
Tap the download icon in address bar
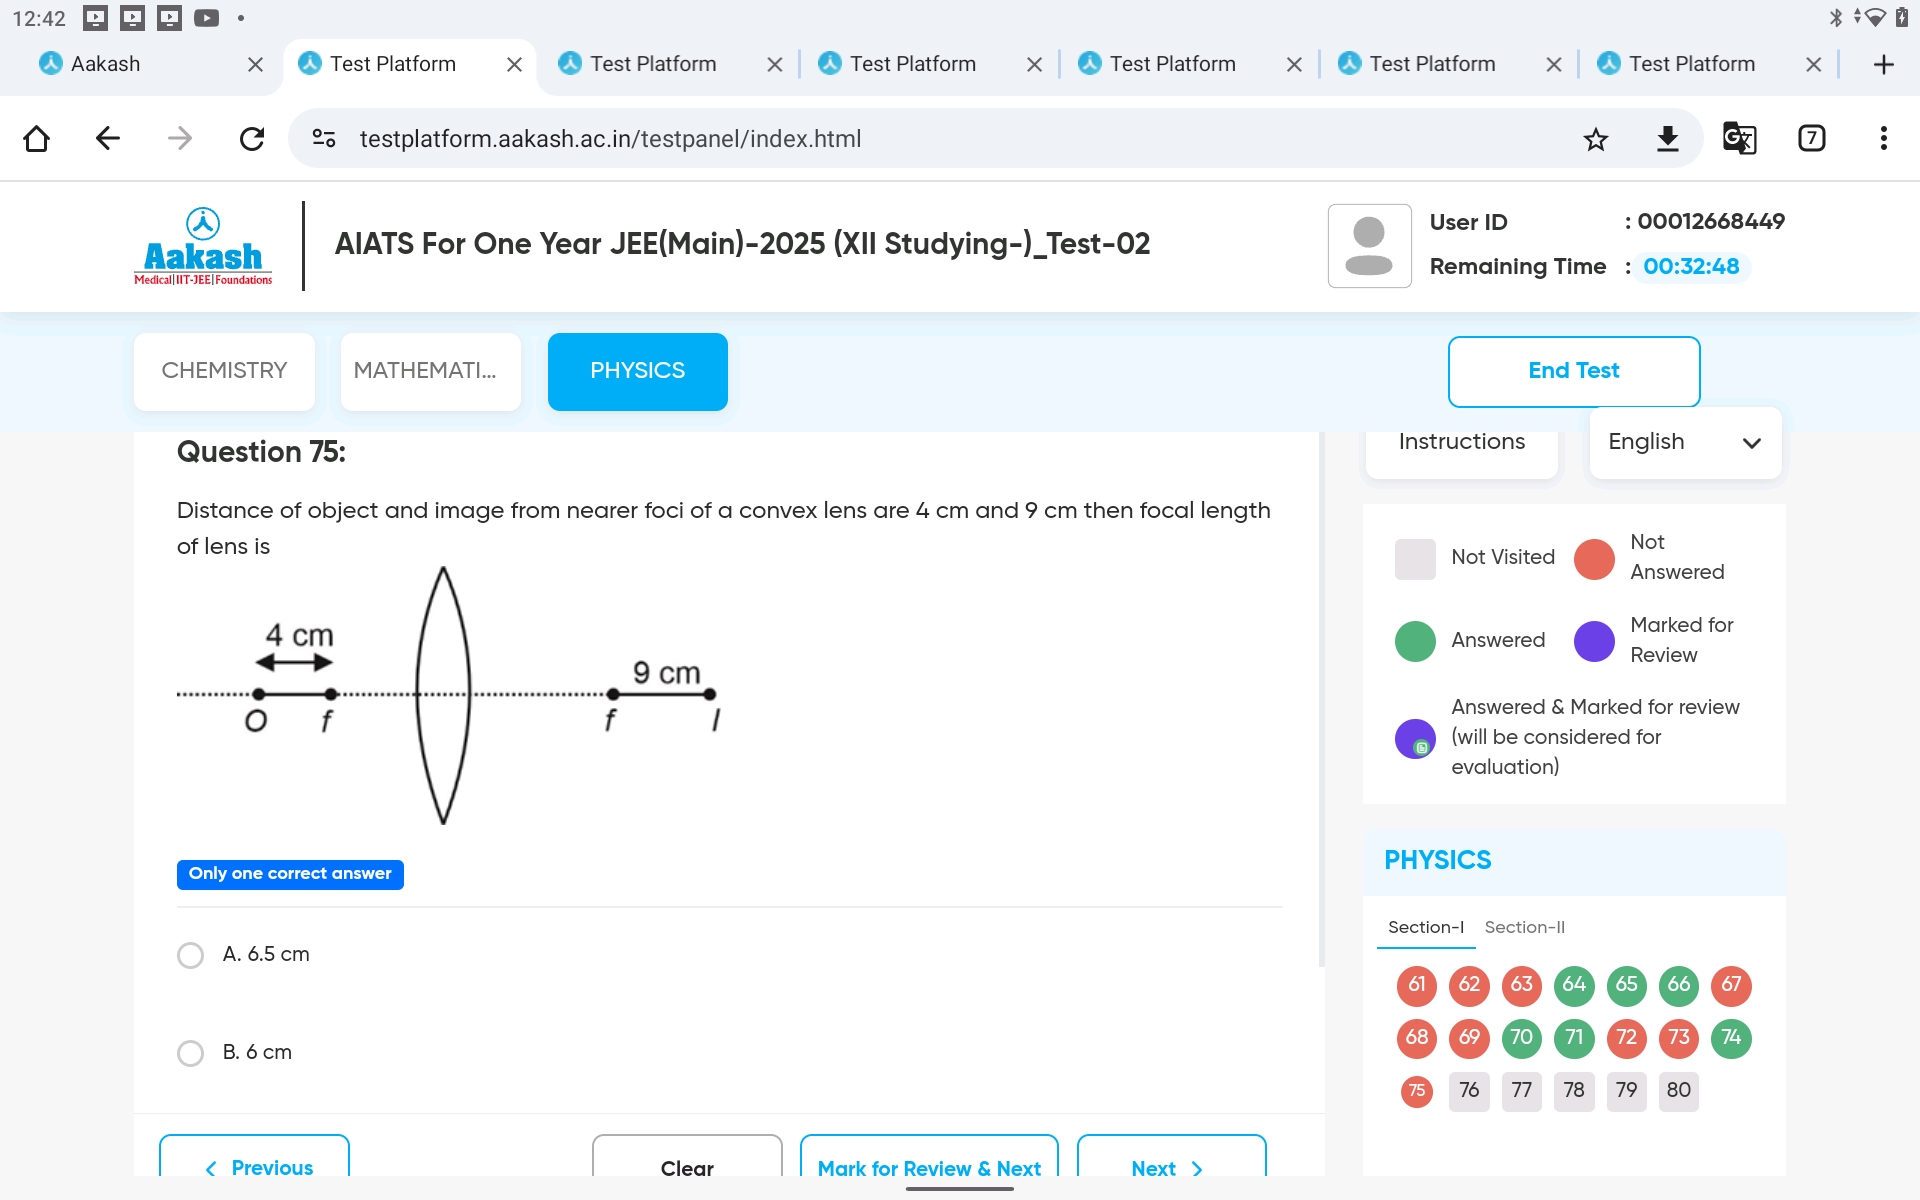coord(1668,138)
